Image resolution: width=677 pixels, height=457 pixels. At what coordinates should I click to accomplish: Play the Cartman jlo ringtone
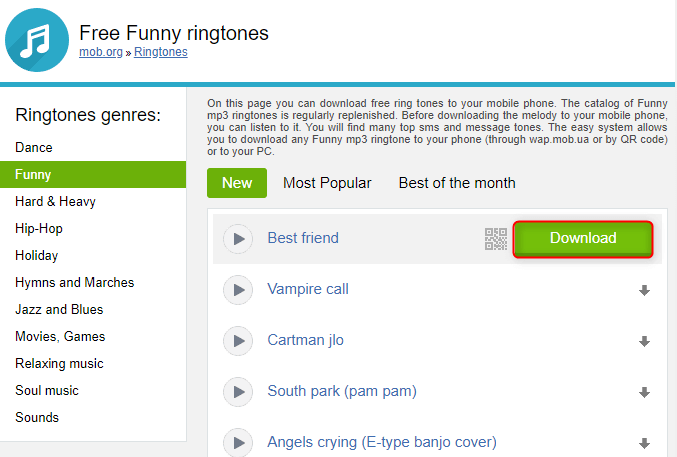pos(238,341)
